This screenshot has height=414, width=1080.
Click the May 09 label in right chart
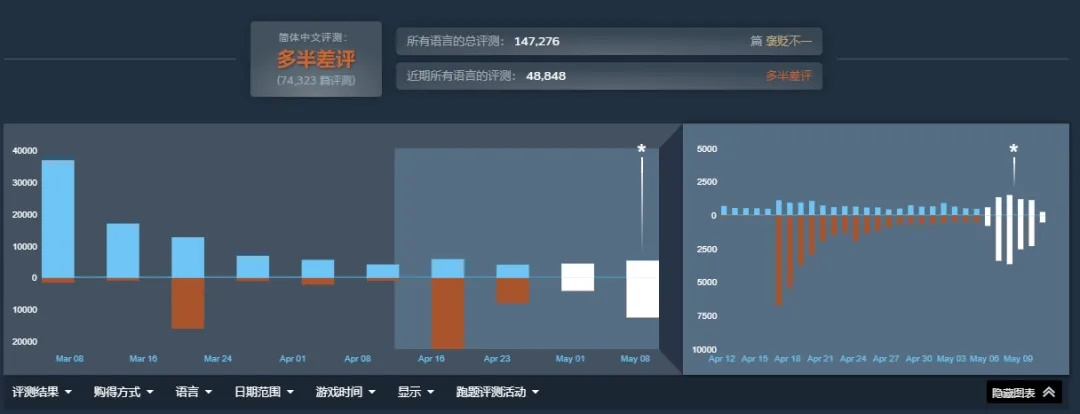tap(1017, 359)
